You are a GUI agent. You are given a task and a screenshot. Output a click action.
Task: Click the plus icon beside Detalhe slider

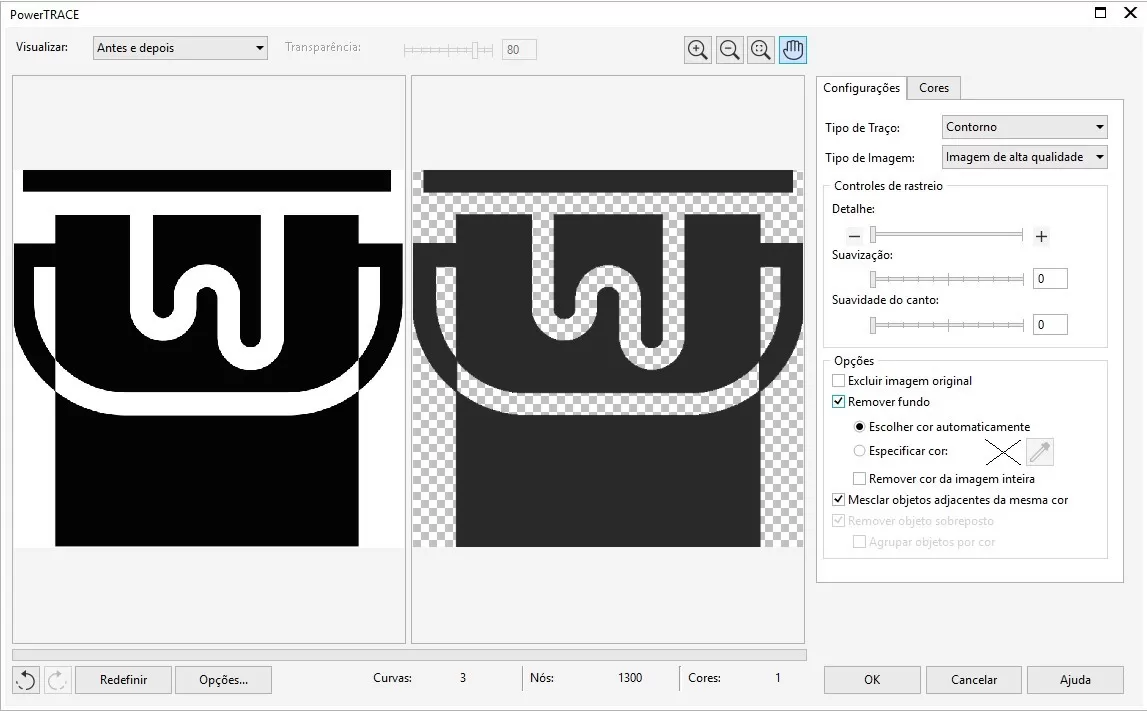tap(1041, 237)
